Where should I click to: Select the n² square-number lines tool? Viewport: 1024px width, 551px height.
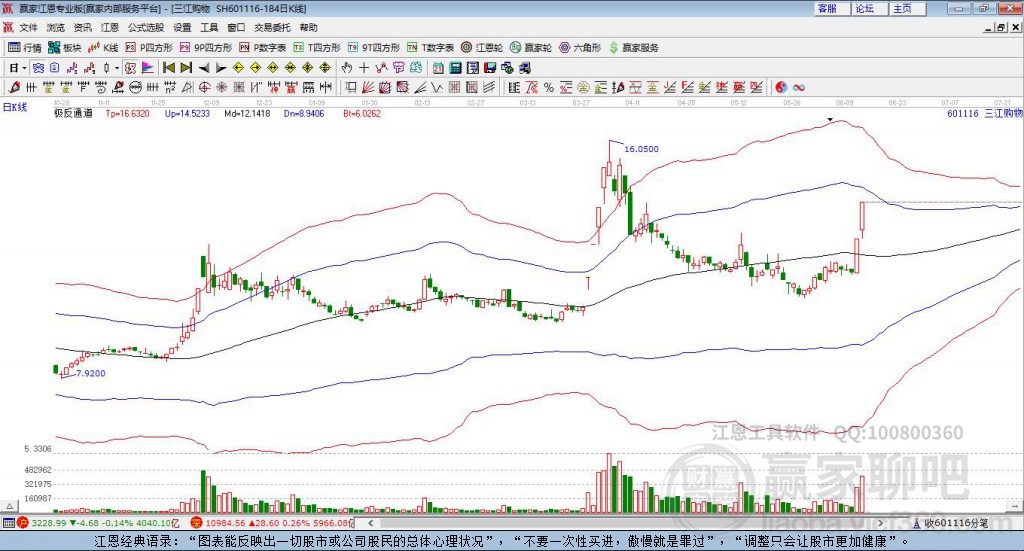point(170,87)
